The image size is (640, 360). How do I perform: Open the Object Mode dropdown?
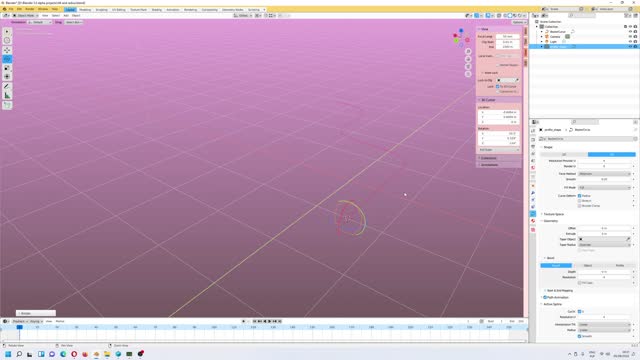coord(25,16)
